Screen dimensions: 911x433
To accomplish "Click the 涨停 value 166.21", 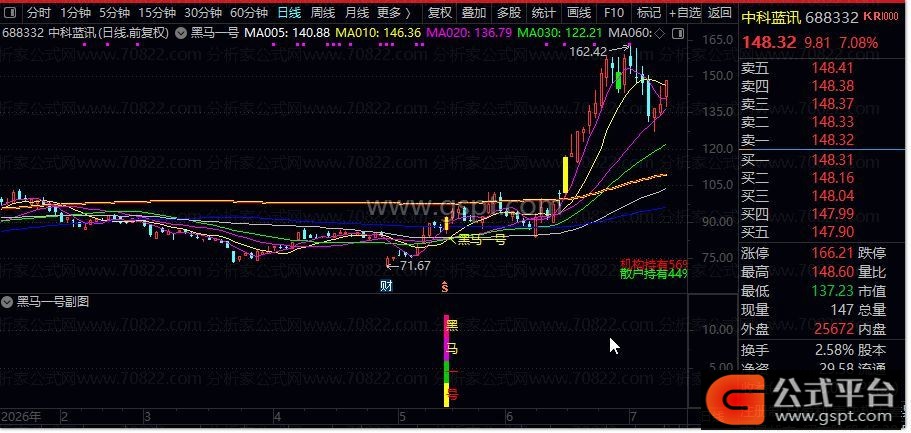I will 833,253.
